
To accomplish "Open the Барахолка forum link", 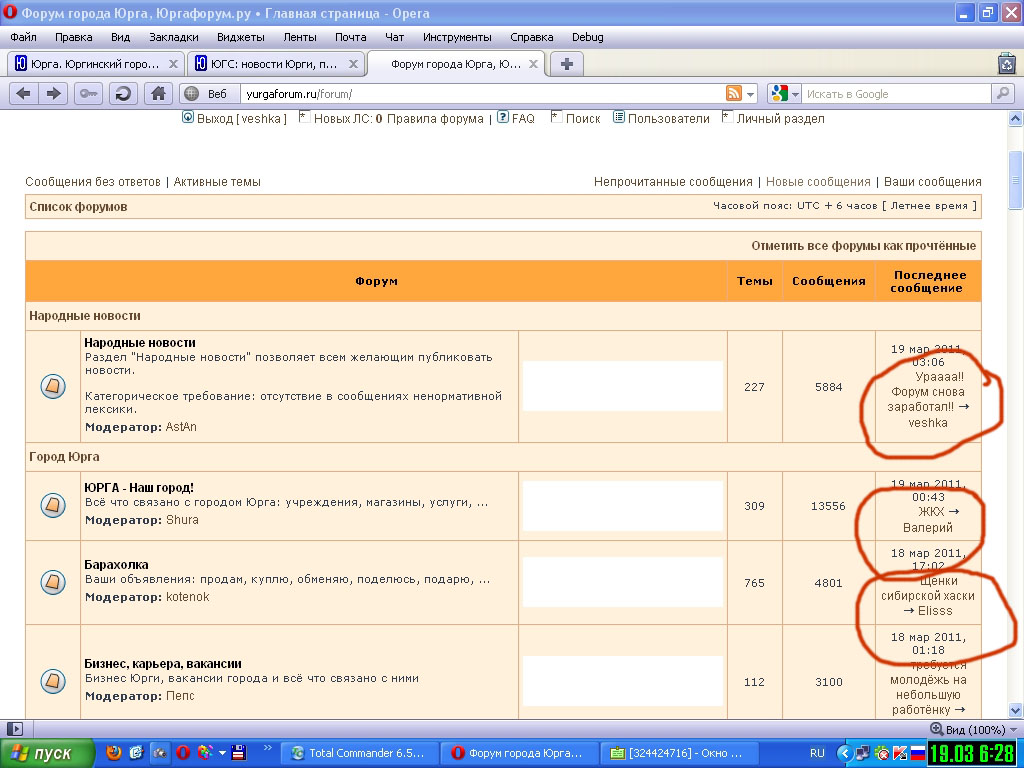I will click(x=116, y=565).
